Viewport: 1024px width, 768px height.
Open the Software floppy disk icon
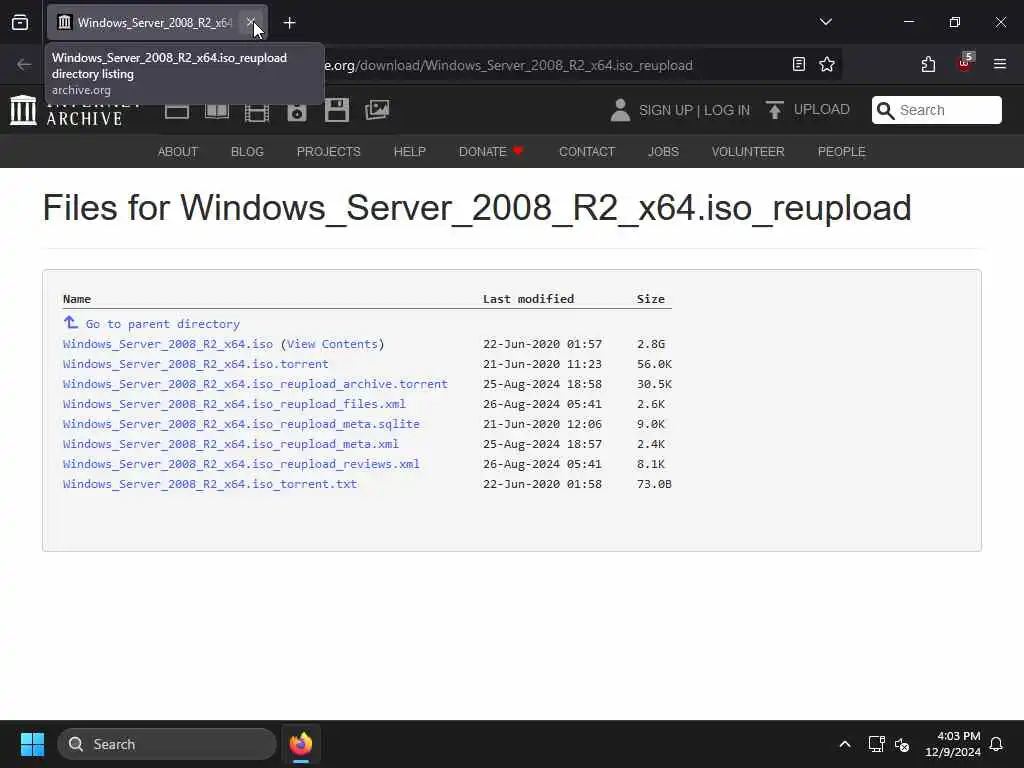[337, 110]
